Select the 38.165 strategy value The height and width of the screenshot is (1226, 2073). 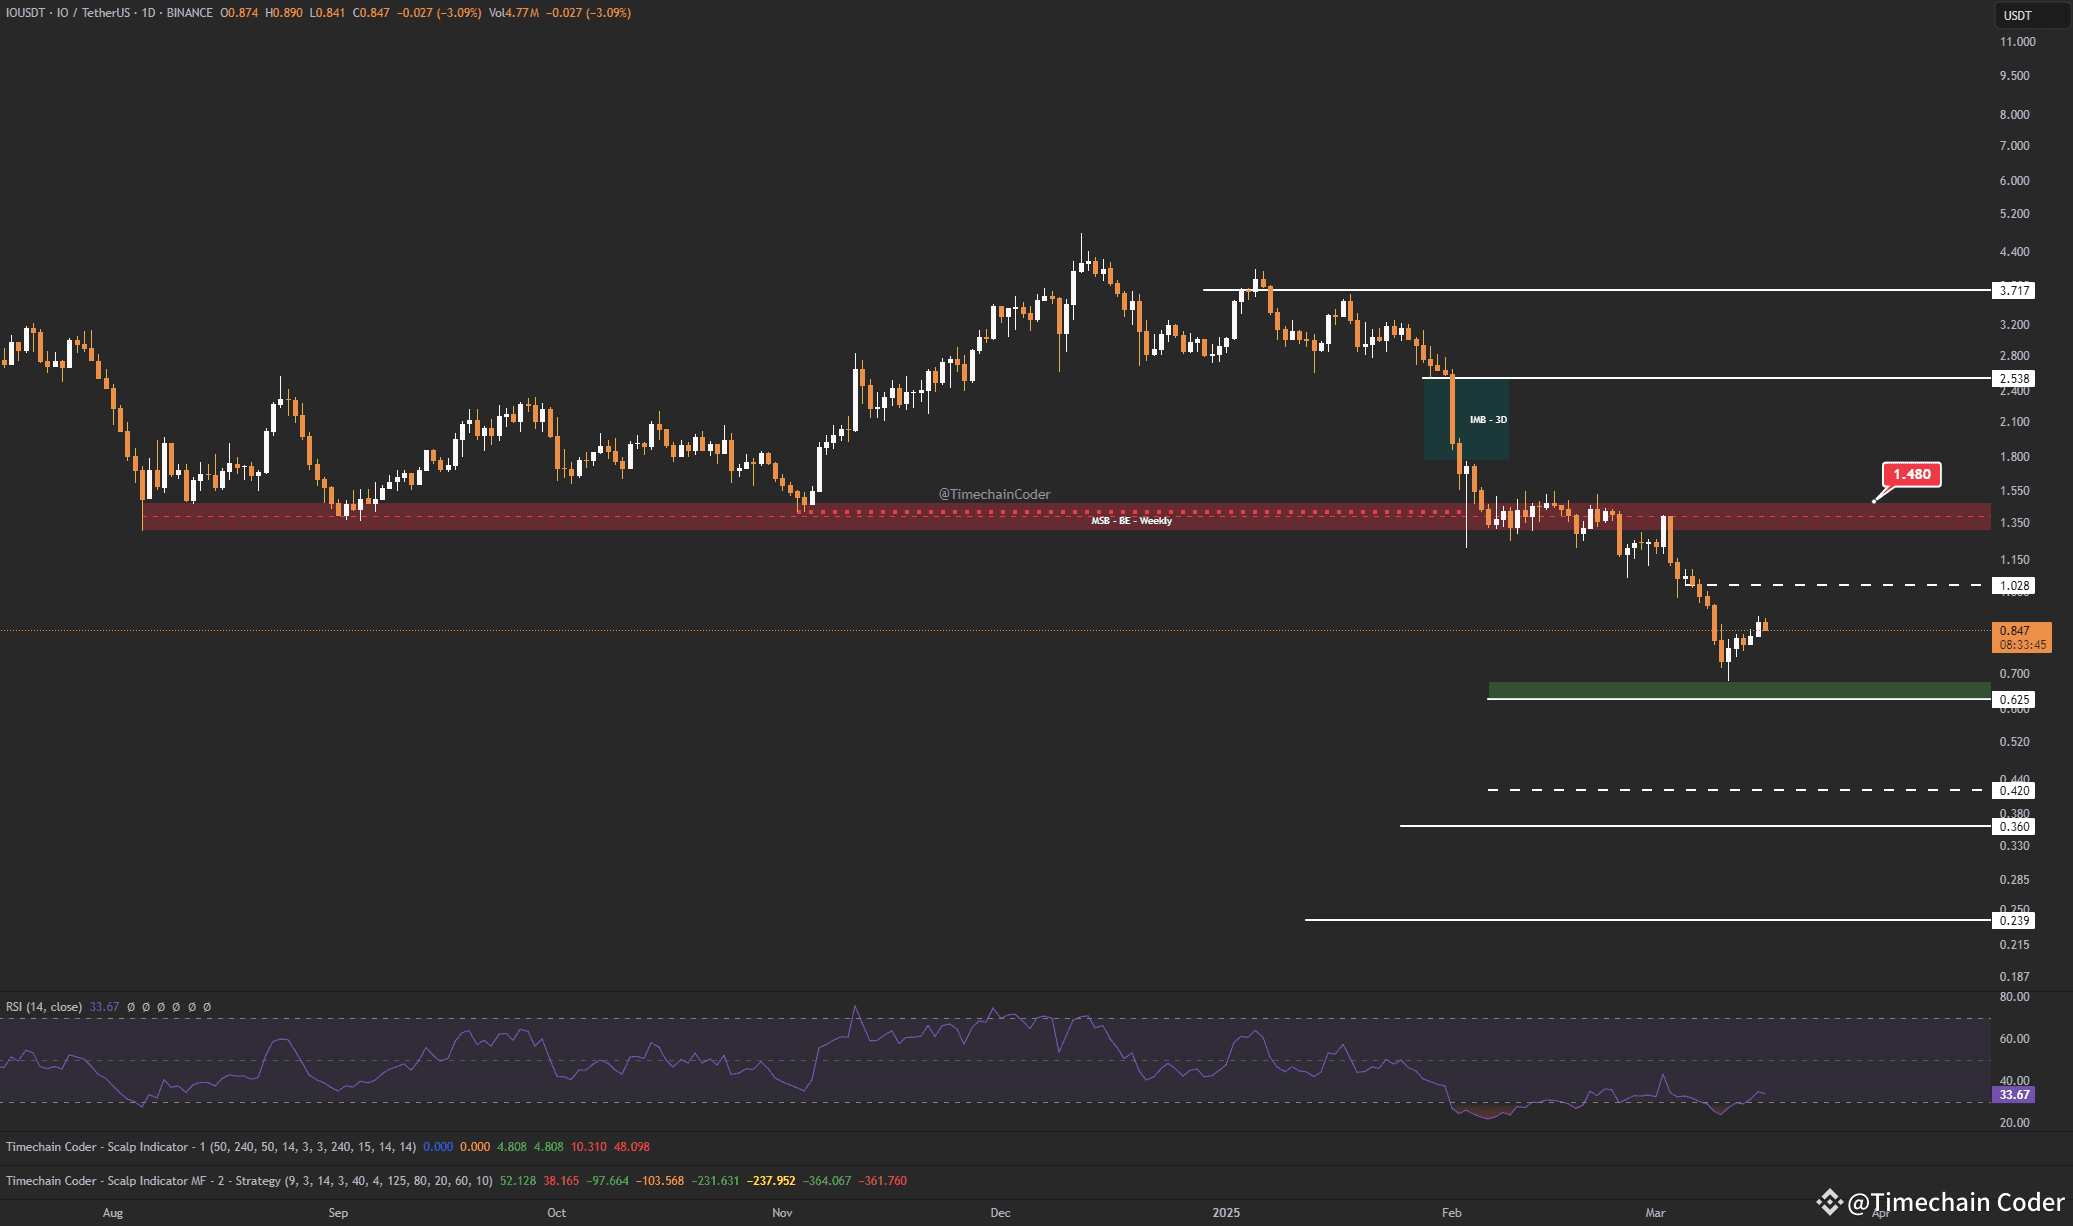pos(561,1181)
